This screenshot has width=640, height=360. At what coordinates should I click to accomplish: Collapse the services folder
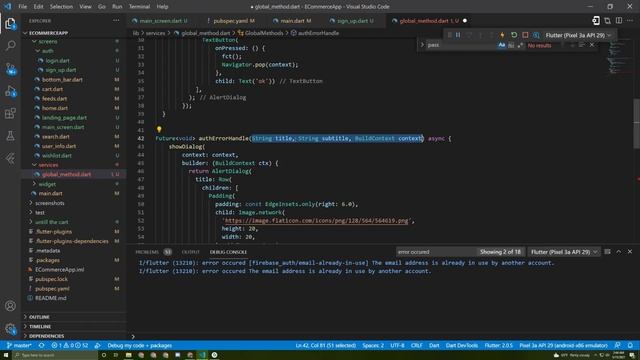(34, 165)
